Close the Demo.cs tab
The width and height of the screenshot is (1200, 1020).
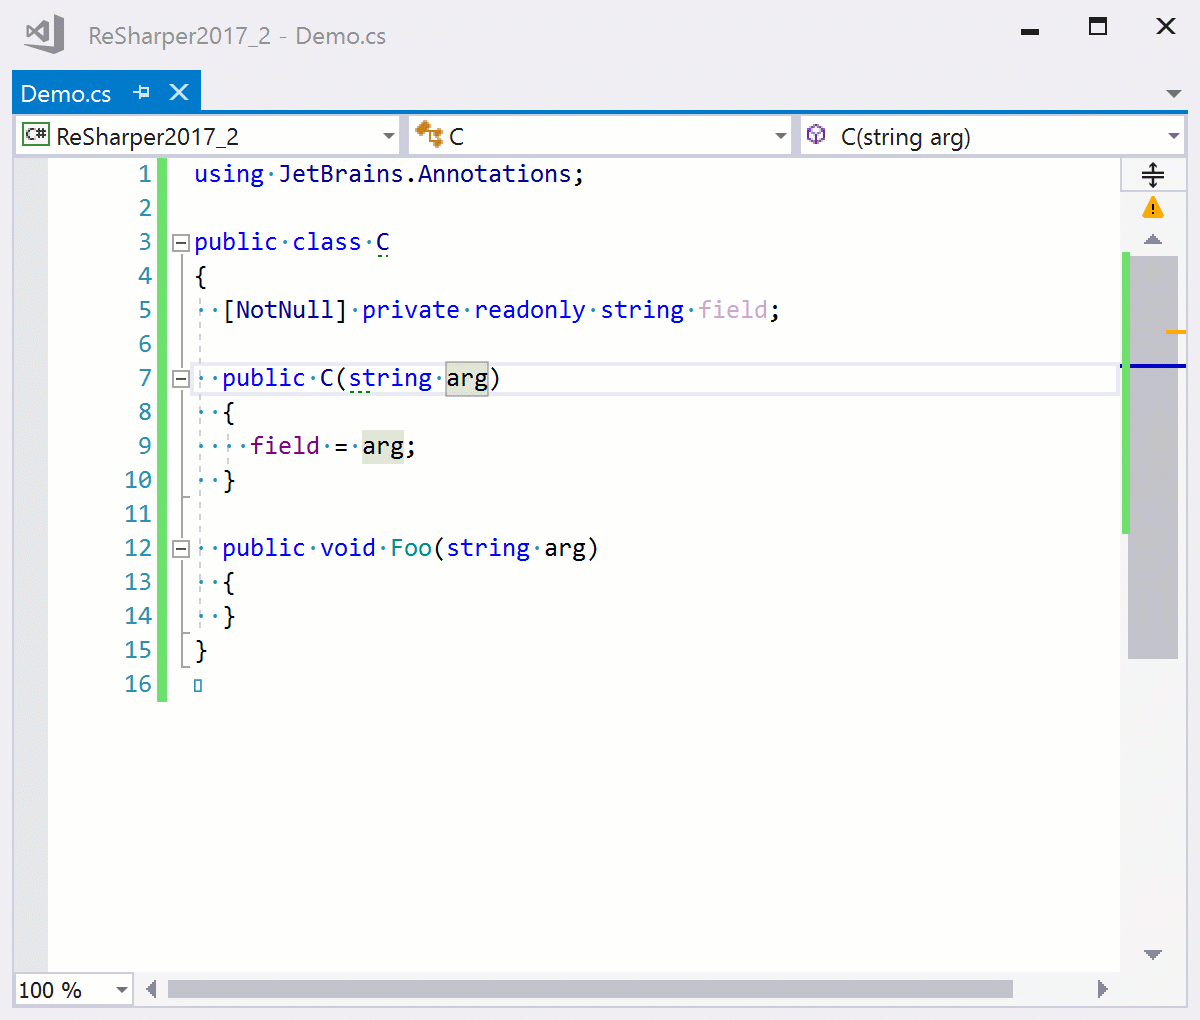[x=179, y=93]
